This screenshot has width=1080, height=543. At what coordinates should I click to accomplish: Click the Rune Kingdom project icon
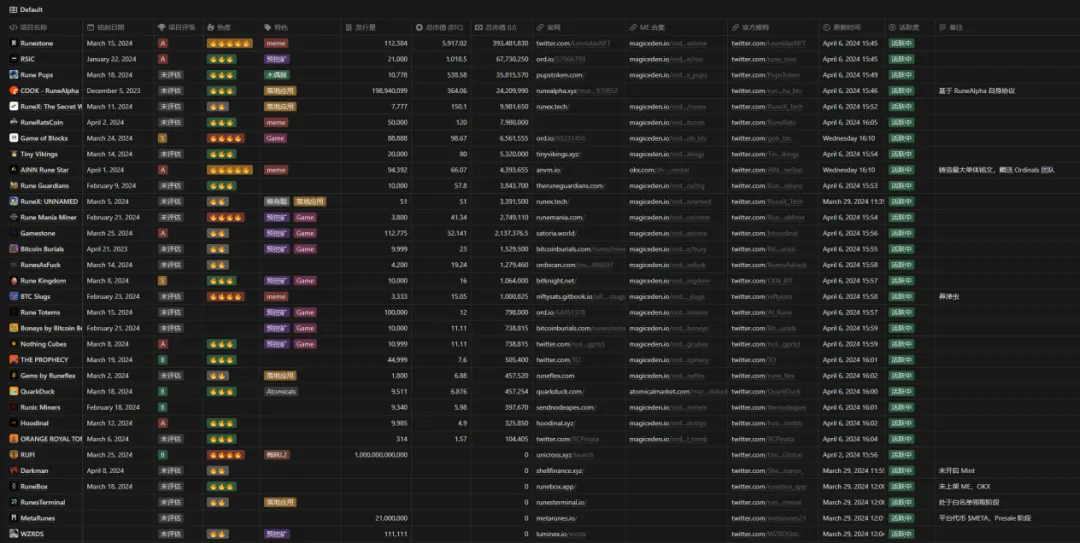tap(14, 281)
